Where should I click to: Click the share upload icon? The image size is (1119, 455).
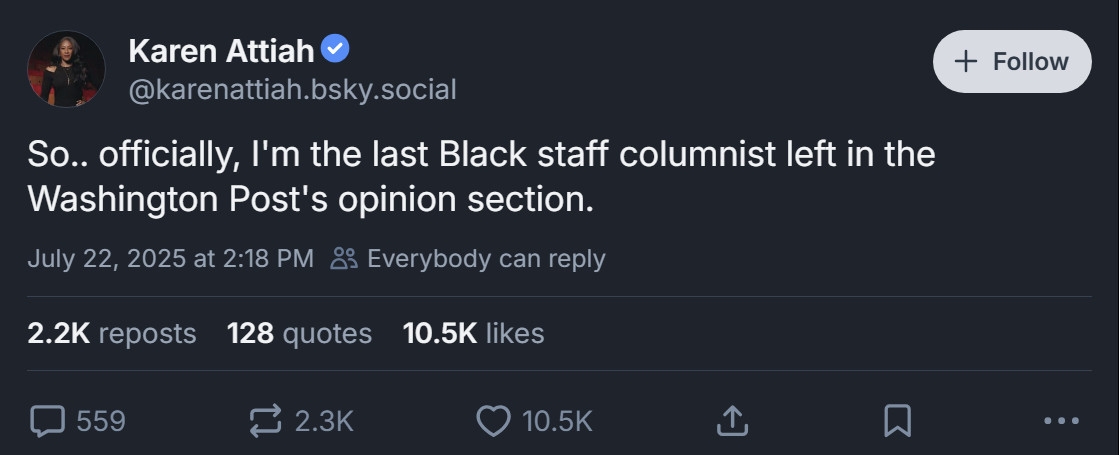tap(732, 421)
